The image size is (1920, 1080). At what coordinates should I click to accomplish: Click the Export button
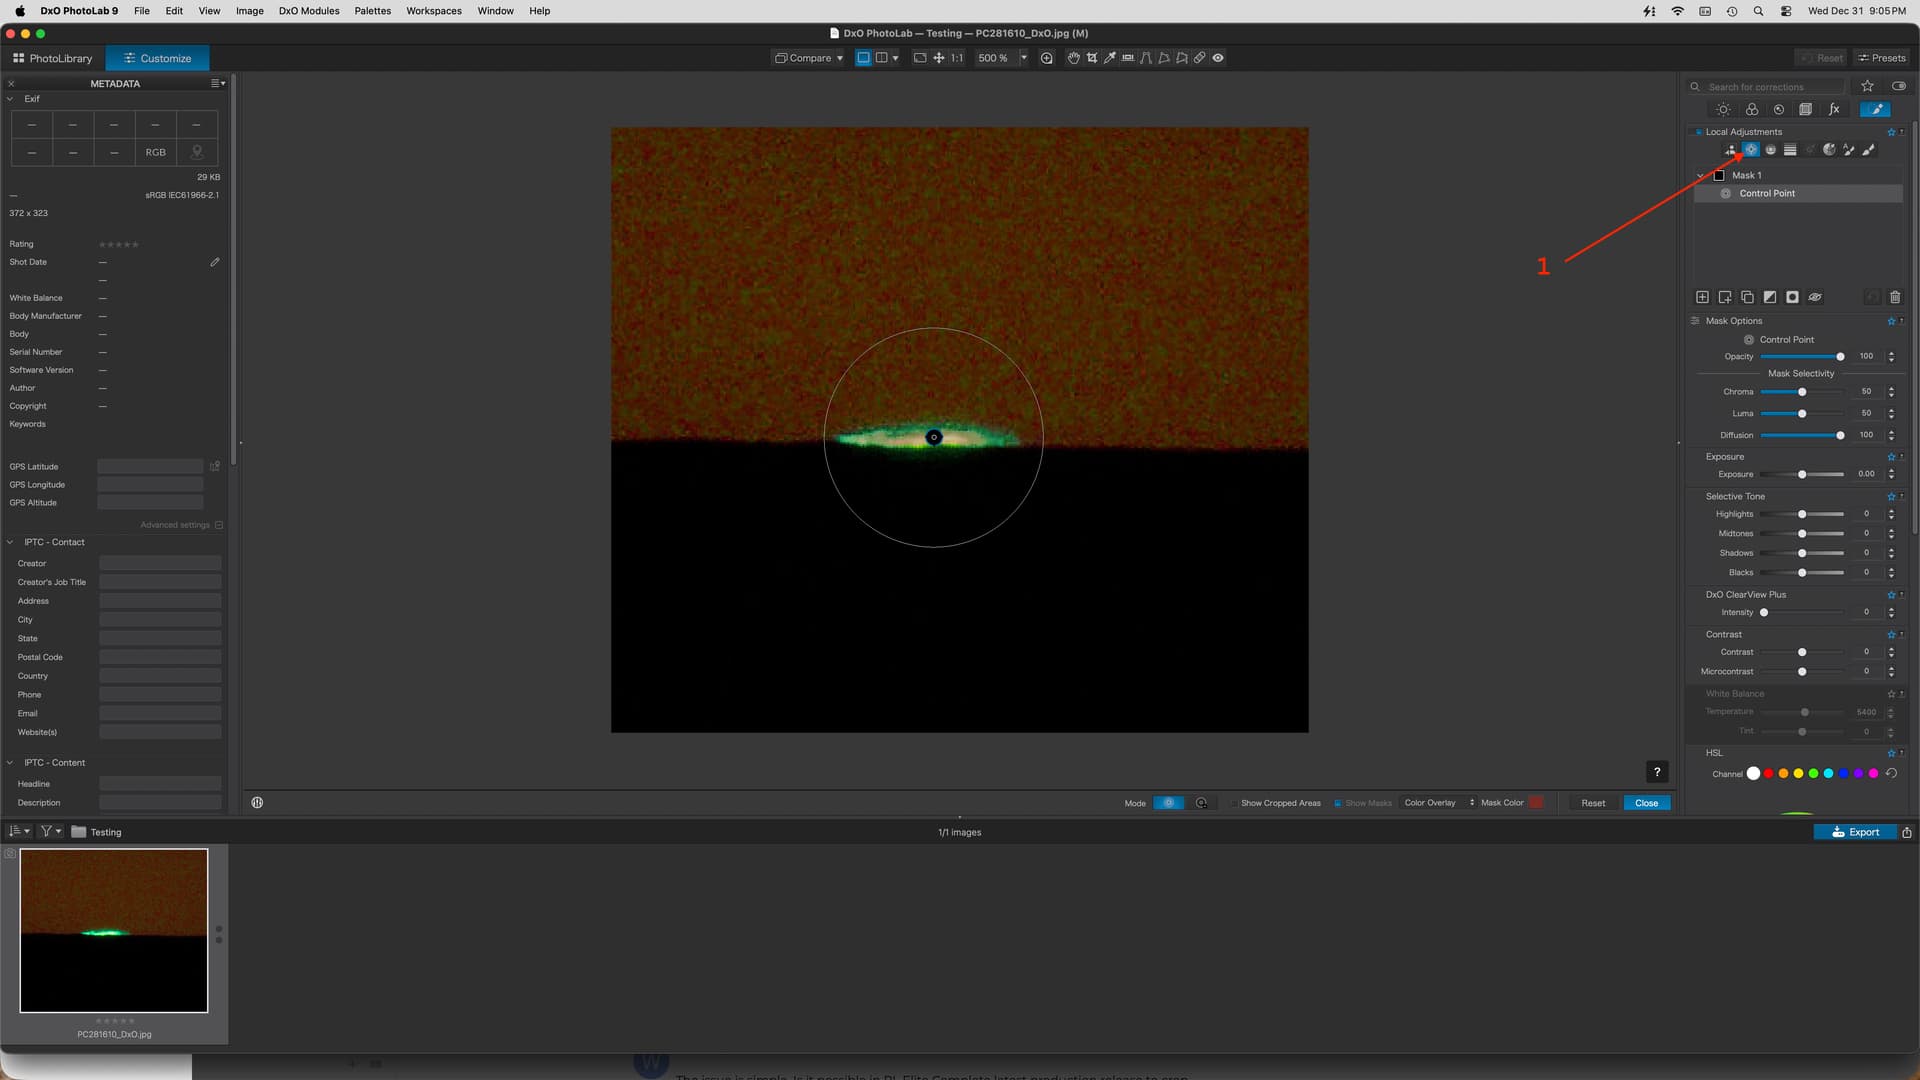click(x=1854, y=832)
